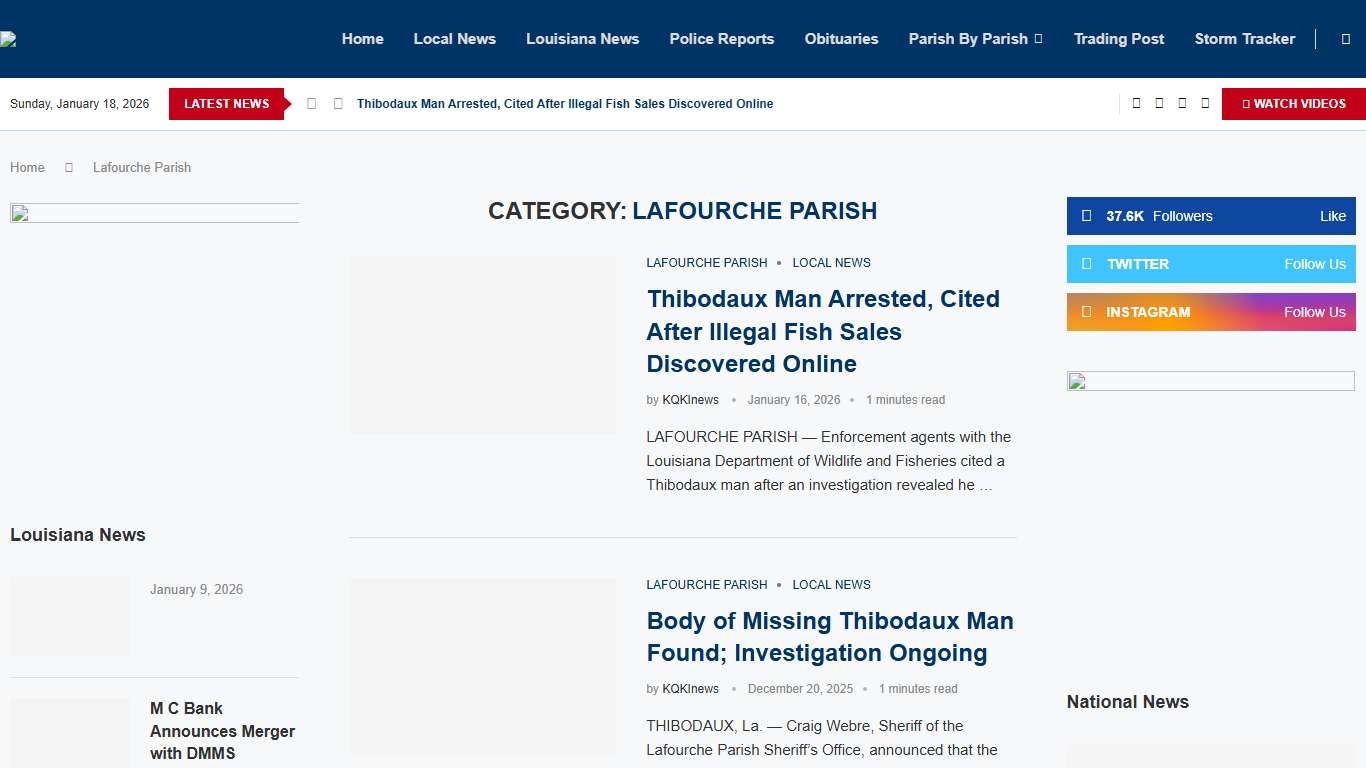Click the Twitter bird icon in the sidebar

point(1089,264)
